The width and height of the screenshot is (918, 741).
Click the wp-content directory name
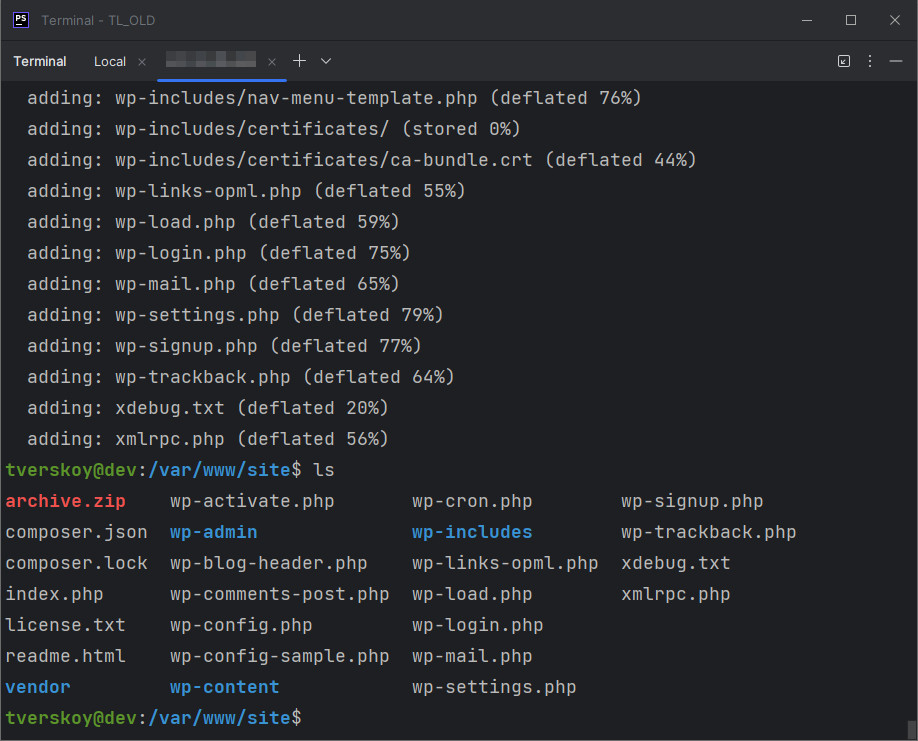[225, 687]
